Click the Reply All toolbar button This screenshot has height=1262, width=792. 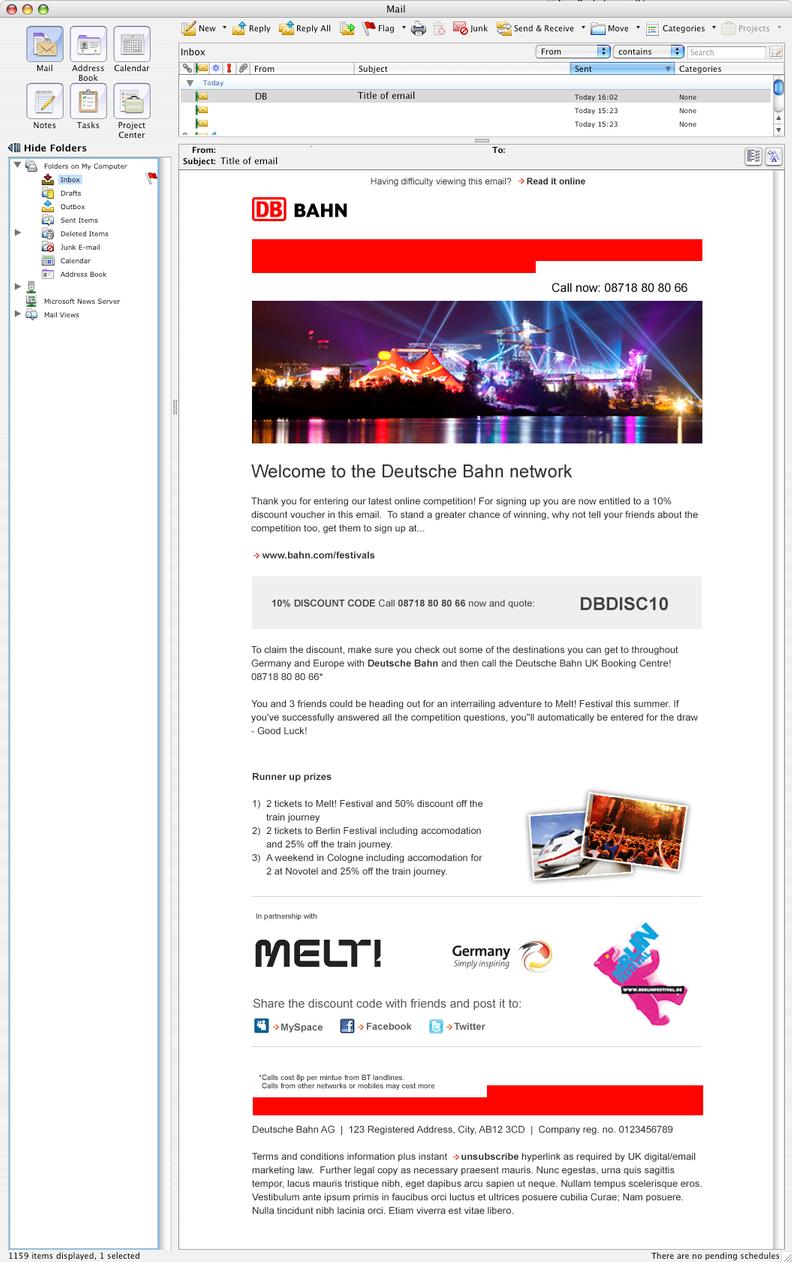pos(305,28)
